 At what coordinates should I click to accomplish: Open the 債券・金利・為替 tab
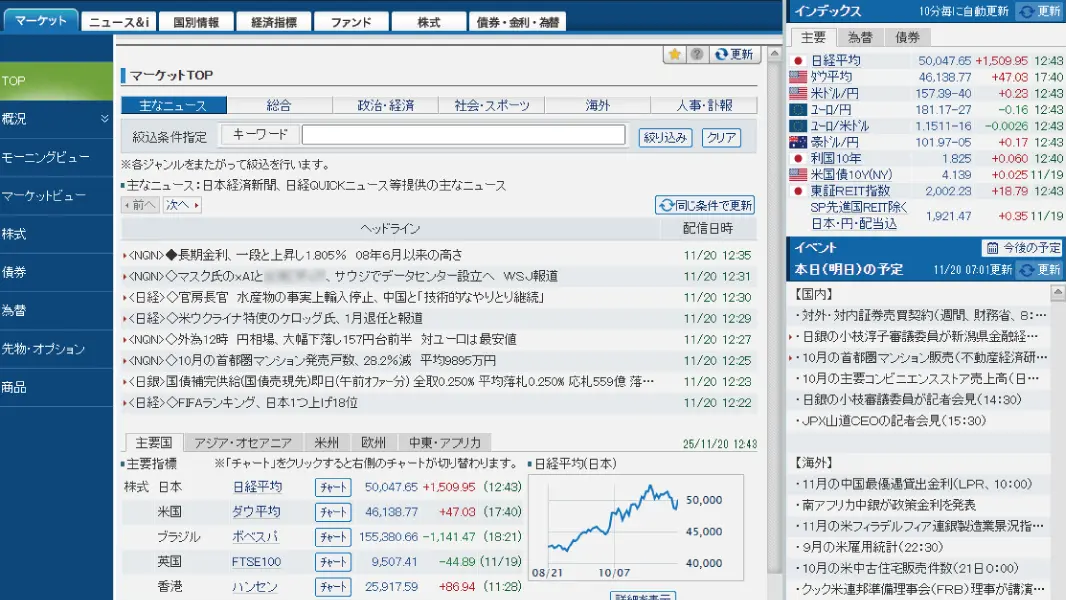518,22
